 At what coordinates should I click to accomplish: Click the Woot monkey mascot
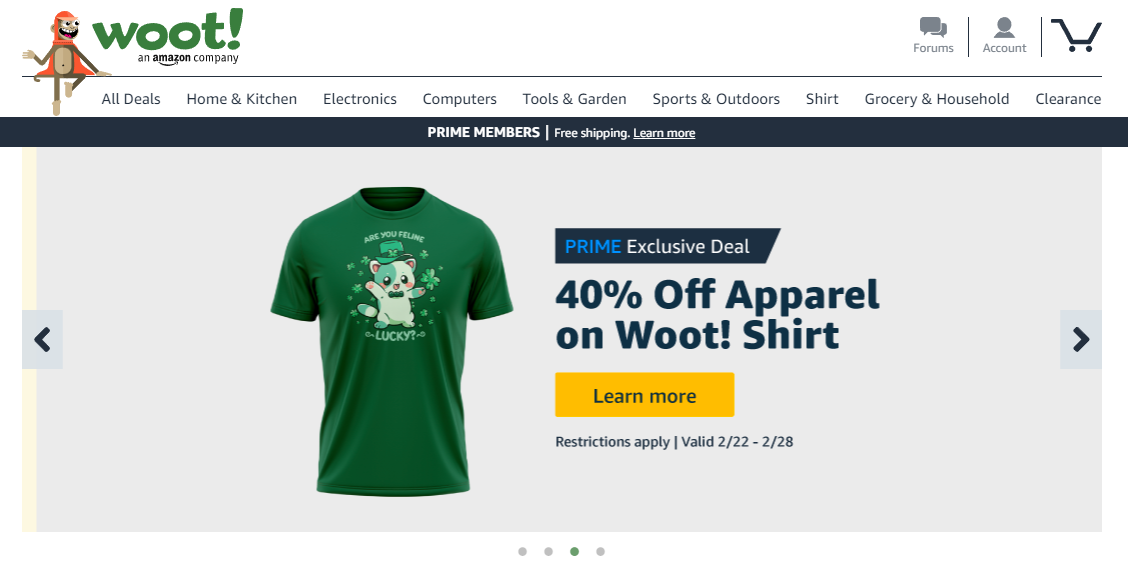63,62
